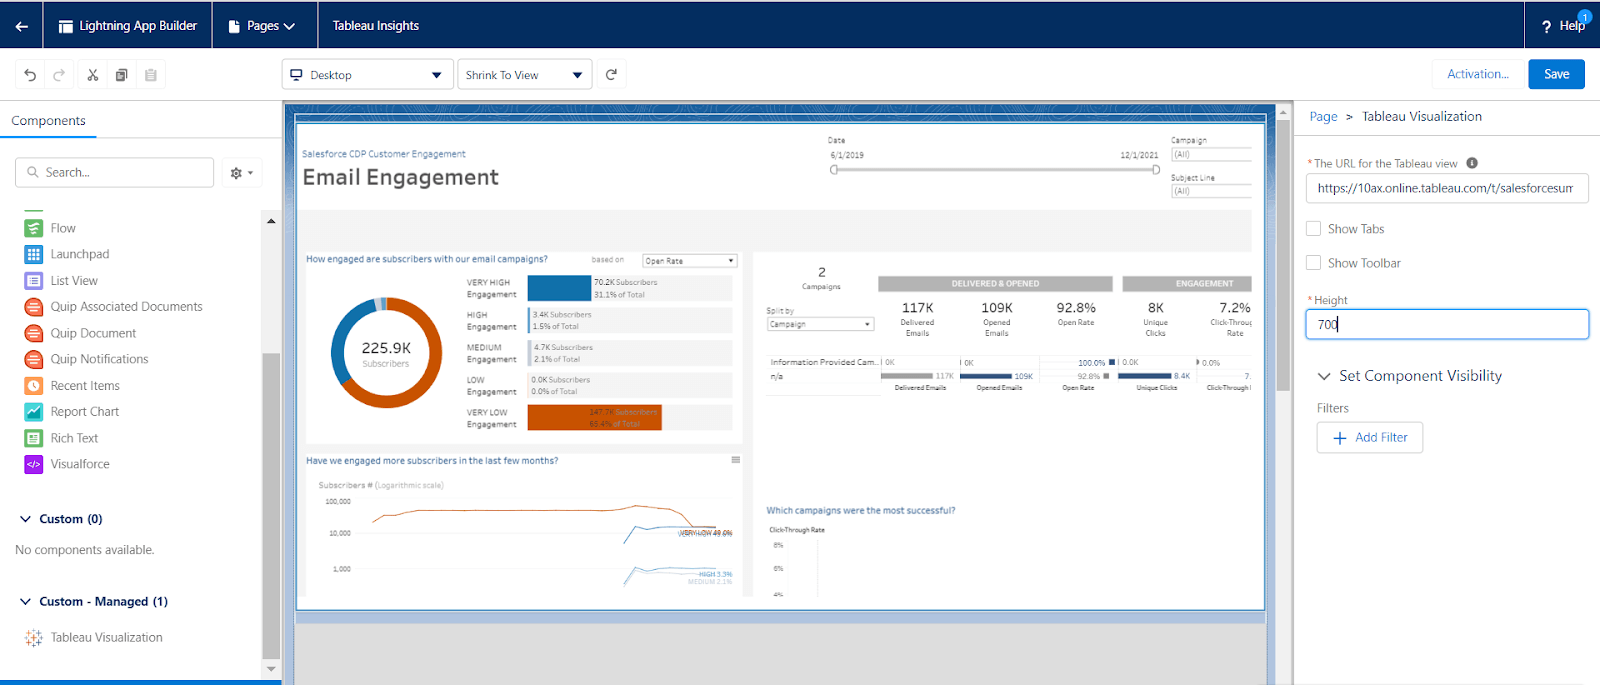Image resolution: width=1600 pixels, height=685 pixels.
Task: Select the Report Chart component icon
Action: [34, 412]
